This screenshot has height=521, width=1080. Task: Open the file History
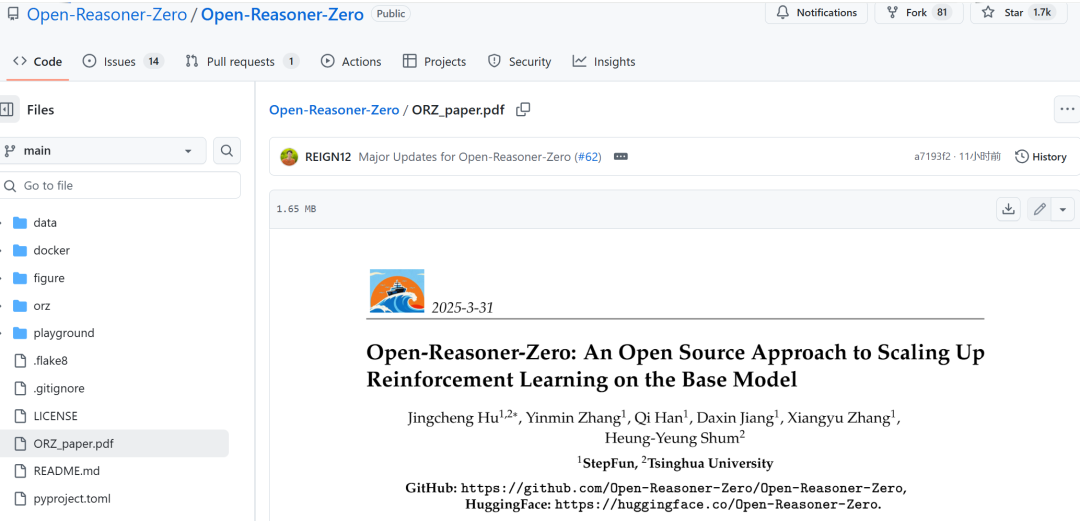(x=1041, y=156)
